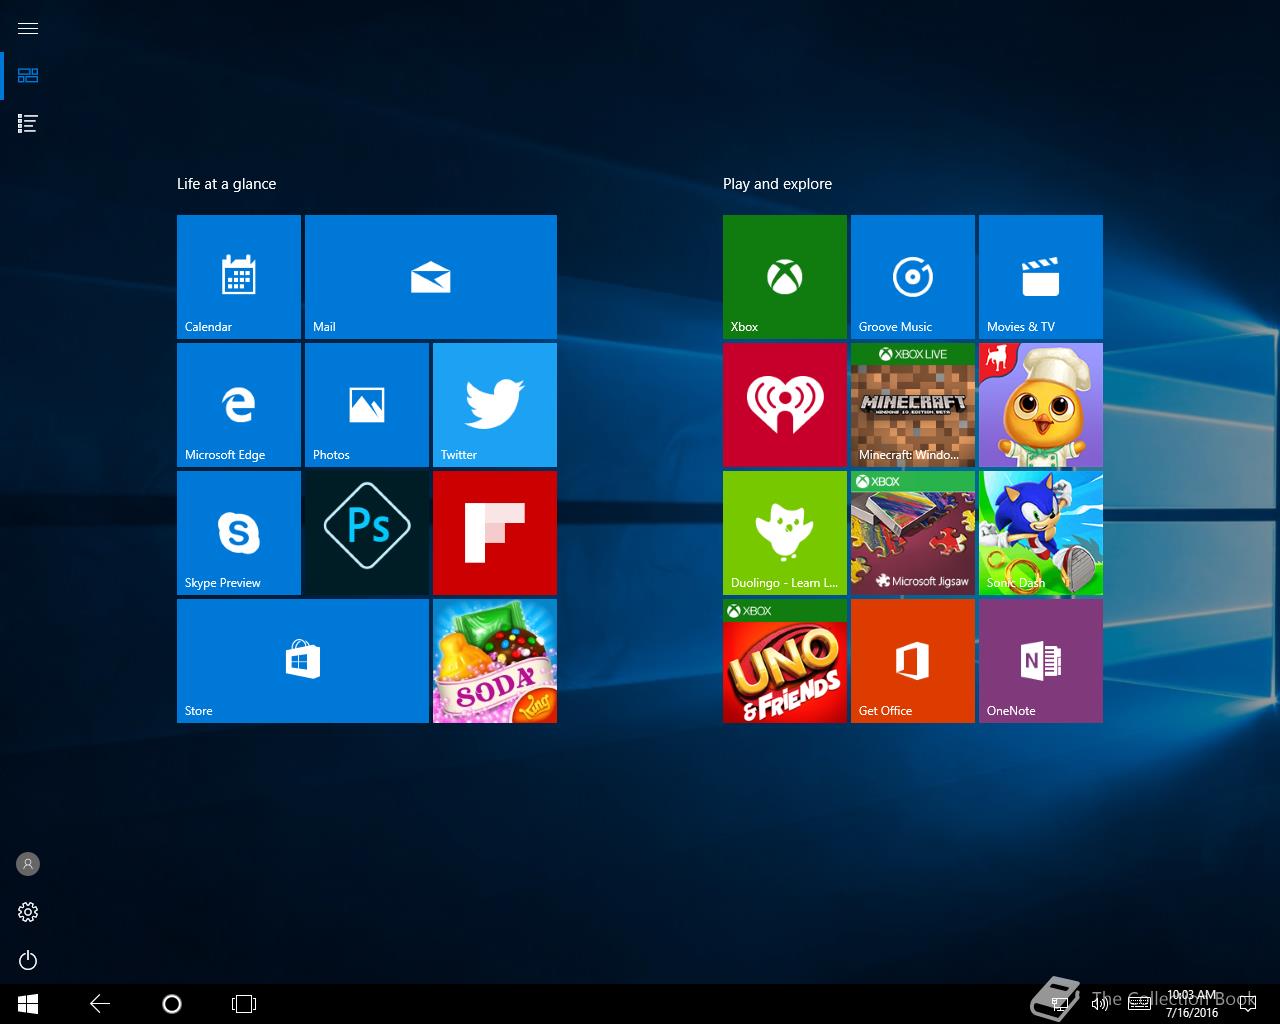
Task: Click the 'Play and explore' group heading
Action: (777, 184)
